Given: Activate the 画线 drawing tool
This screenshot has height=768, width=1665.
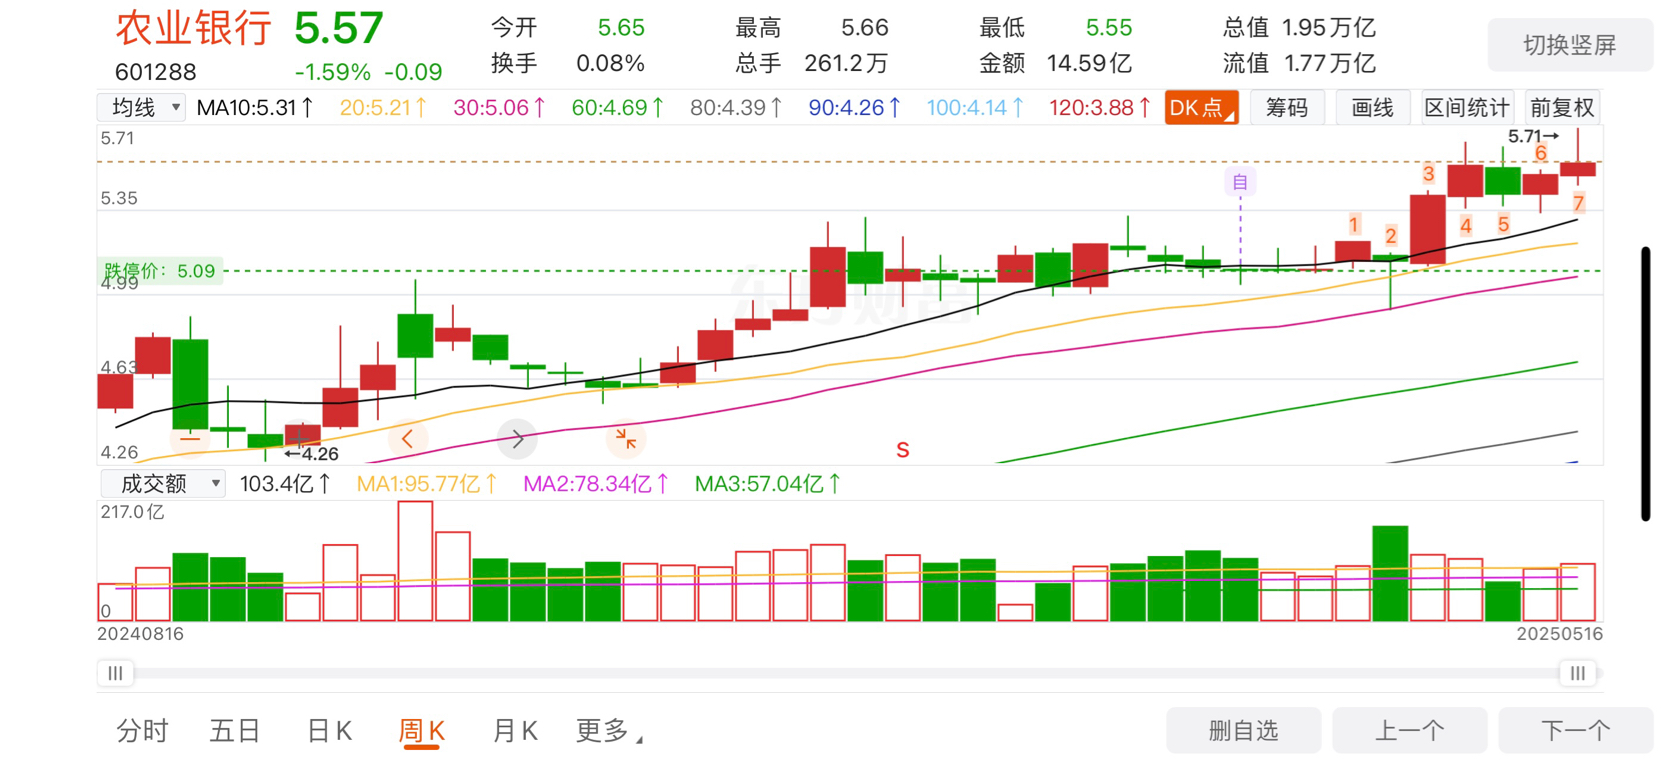Looking at the screenshot, I should coord(1372,108).
